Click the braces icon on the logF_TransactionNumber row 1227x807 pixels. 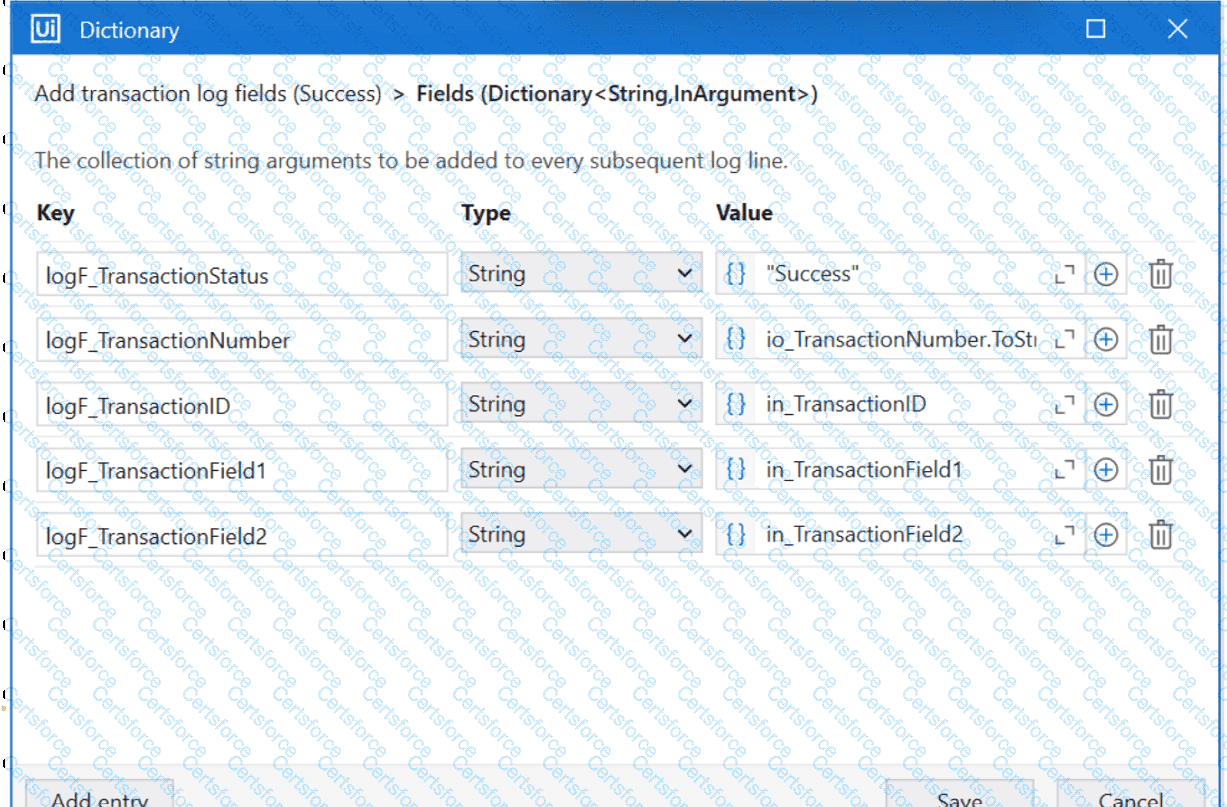735,339
